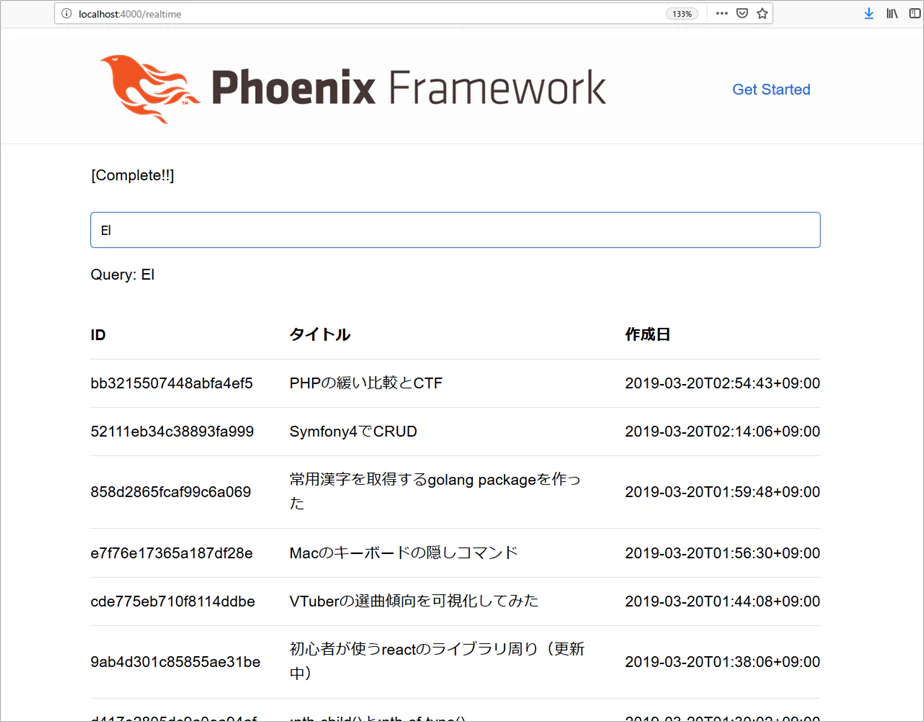Click title VTuberの選曲傾向を可視化してみた

click(x=414, y=601)
